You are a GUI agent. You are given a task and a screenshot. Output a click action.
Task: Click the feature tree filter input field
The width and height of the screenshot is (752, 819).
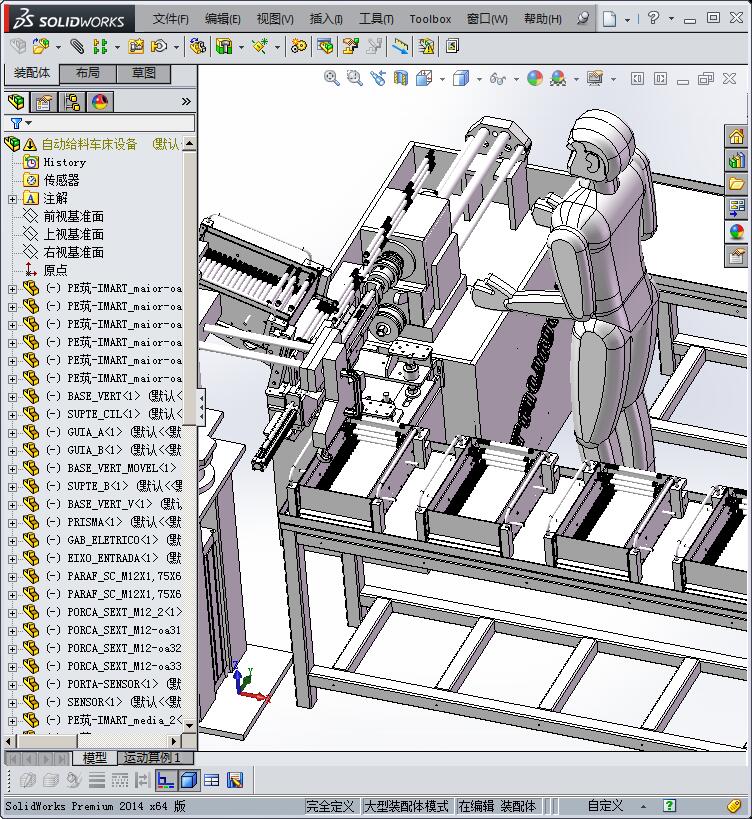pyautogui.click(x=110, y=123)
